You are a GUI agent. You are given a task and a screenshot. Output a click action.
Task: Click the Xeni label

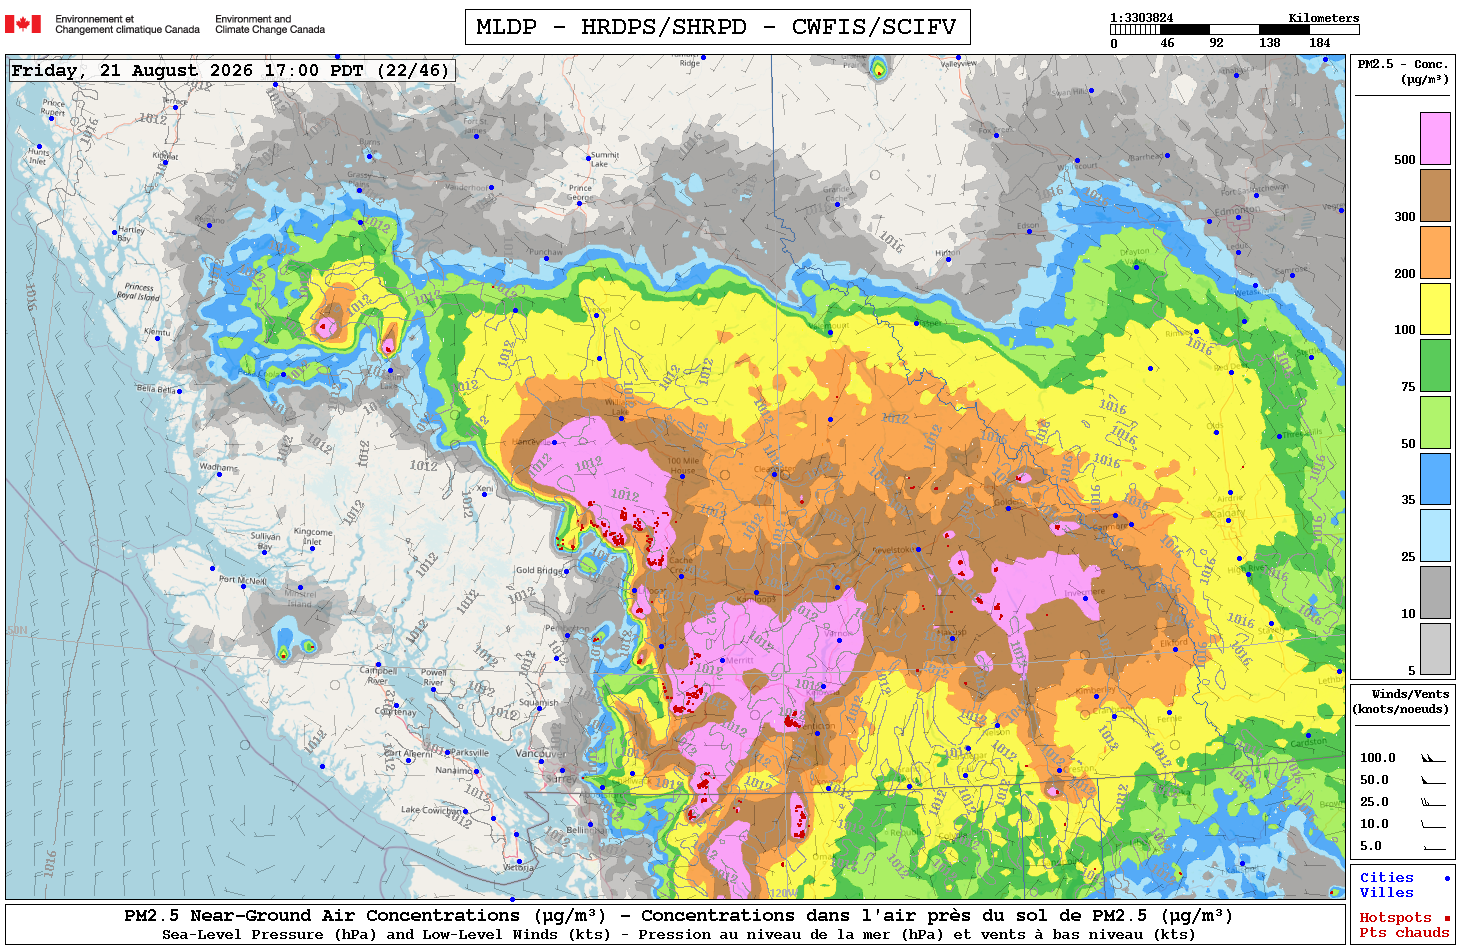(485, 489)
